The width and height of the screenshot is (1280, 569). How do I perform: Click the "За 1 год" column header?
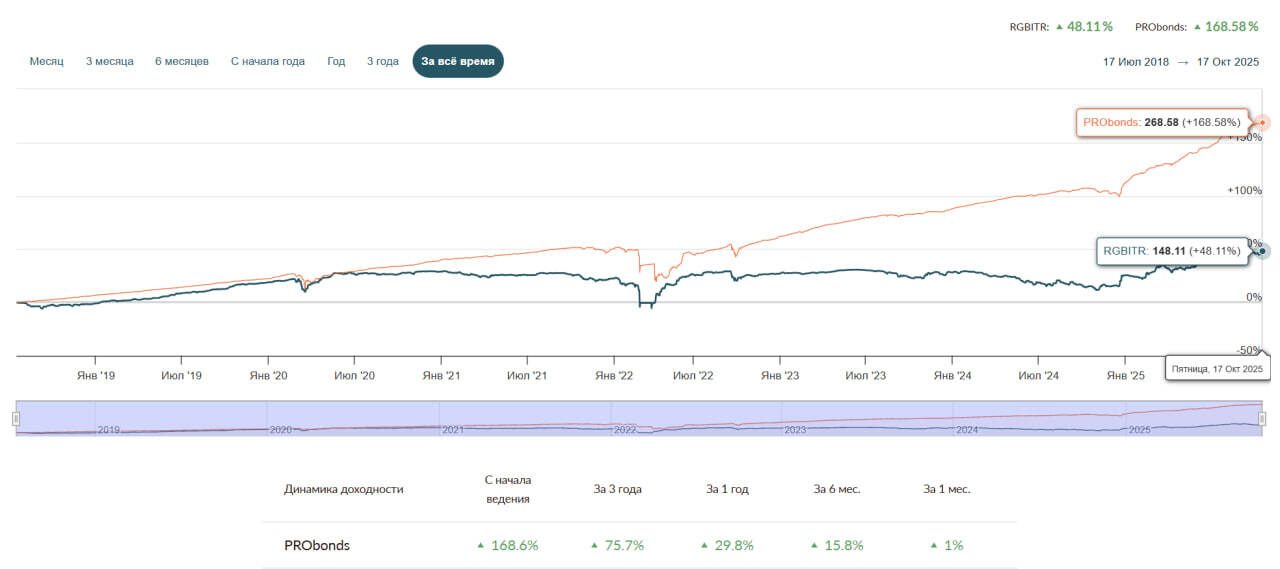[727, 489]
